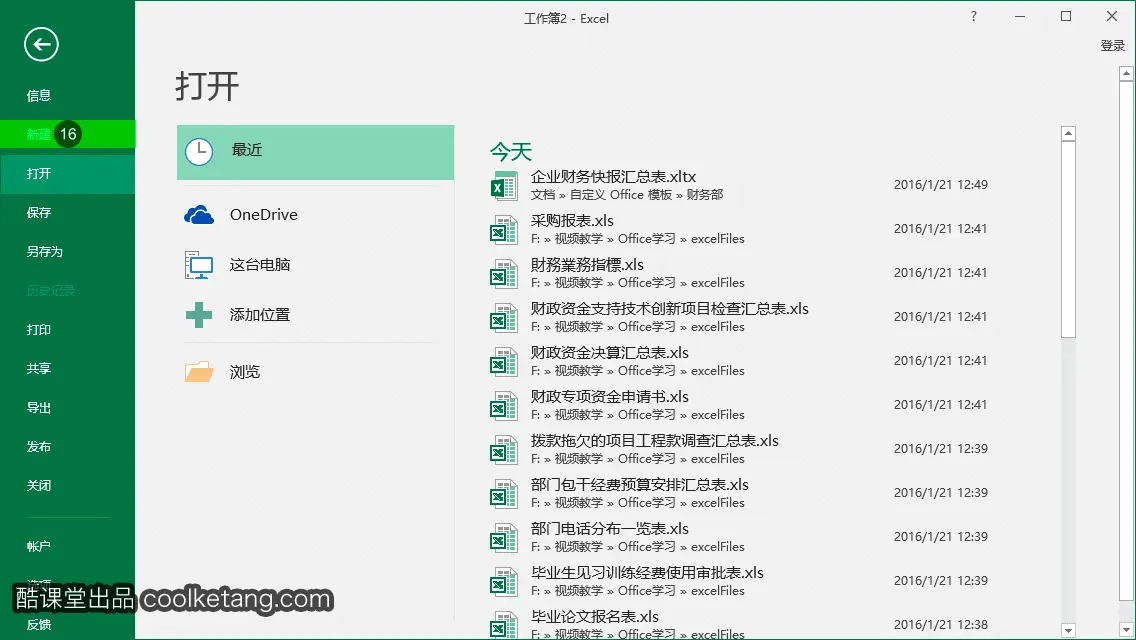Screen dimensions: 1136x640
Task: Click the back arrow circle icon
Action: (41, 44)
